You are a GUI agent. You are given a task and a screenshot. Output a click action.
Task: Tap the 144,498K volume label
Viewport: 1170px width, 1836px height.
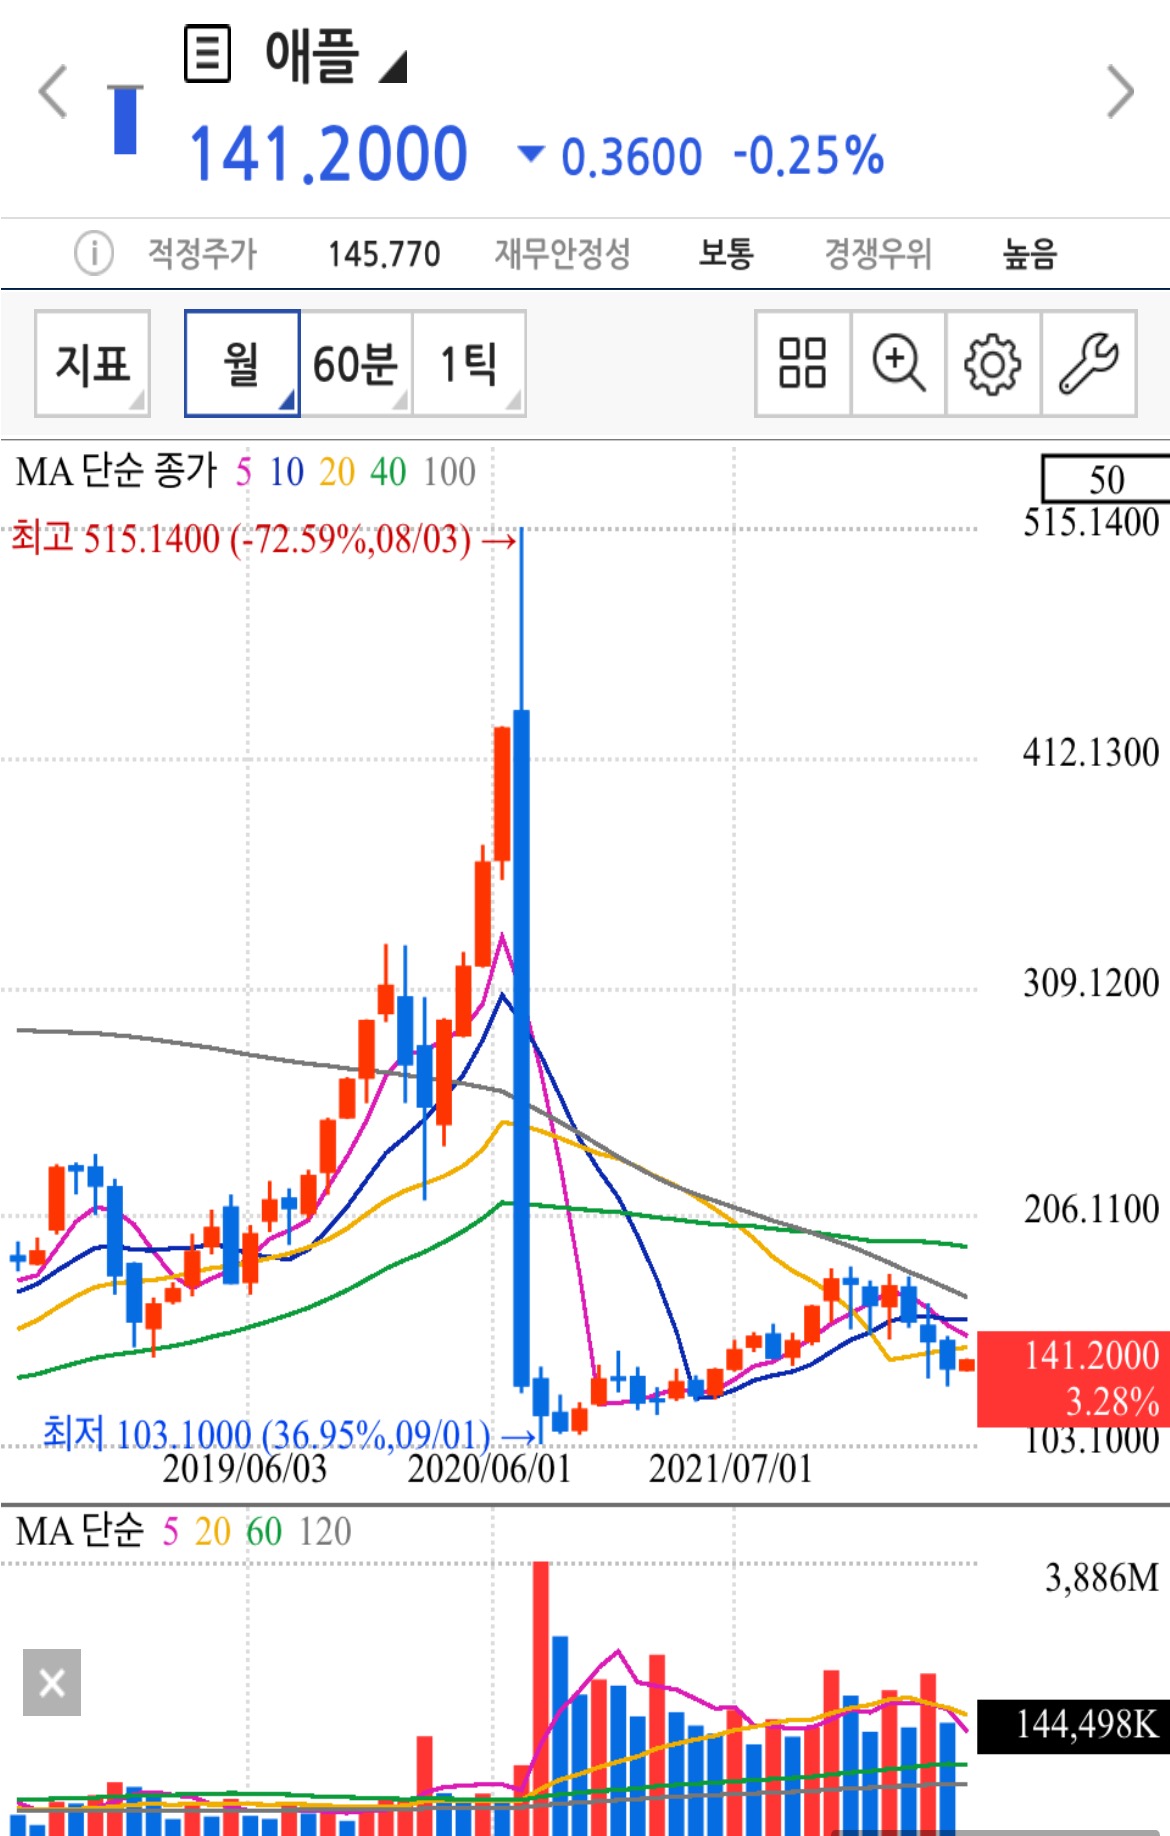point(1073,1725)
